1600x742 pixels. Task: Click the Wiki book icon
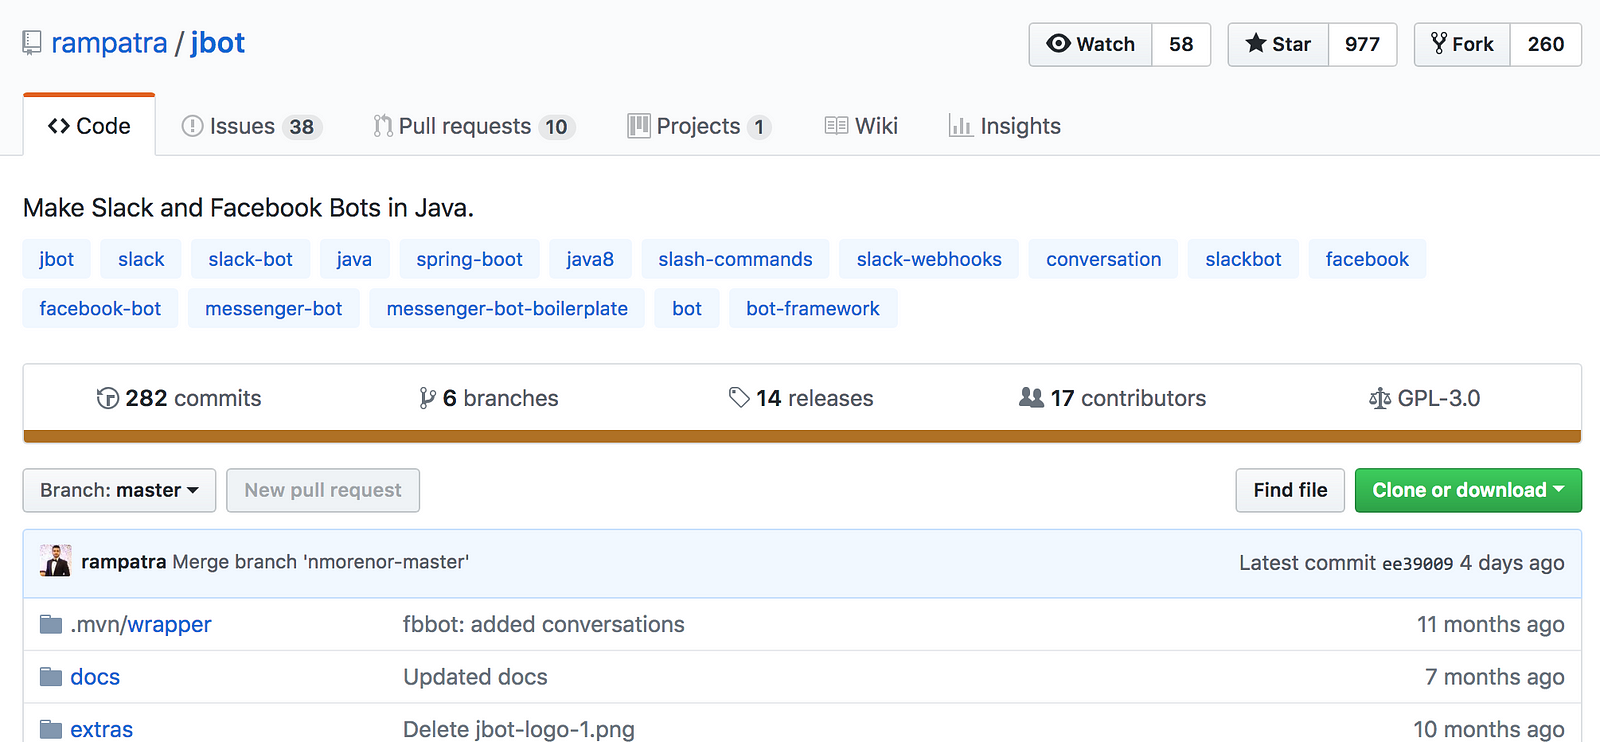tap(836, 126)
